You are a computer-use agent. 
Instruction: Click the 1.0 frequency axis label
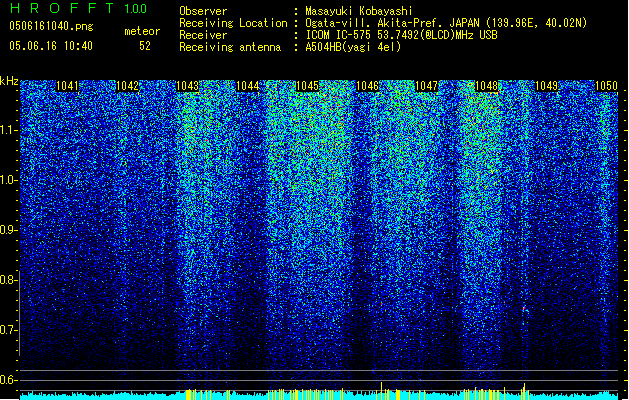pyautogui.click(x=8, y=180)
